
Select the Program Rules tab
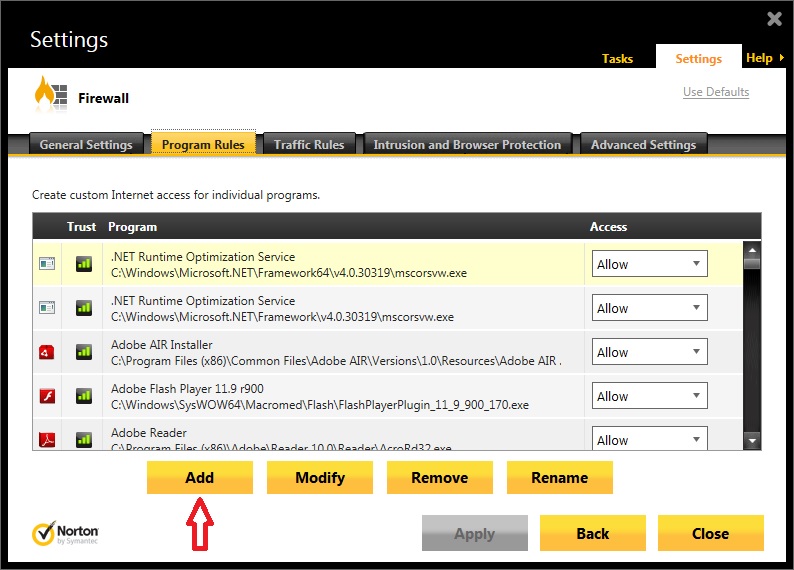tap(203, 144)
